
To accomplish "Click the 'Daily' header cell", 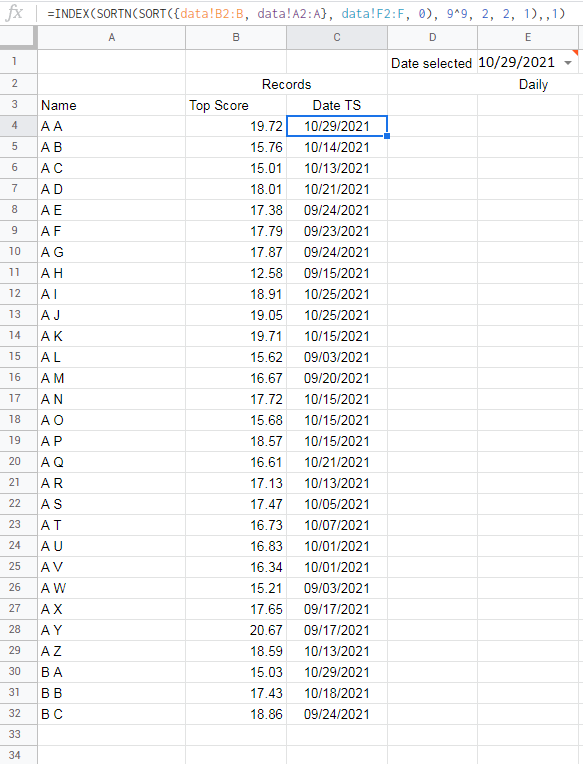I will [533, 84].
